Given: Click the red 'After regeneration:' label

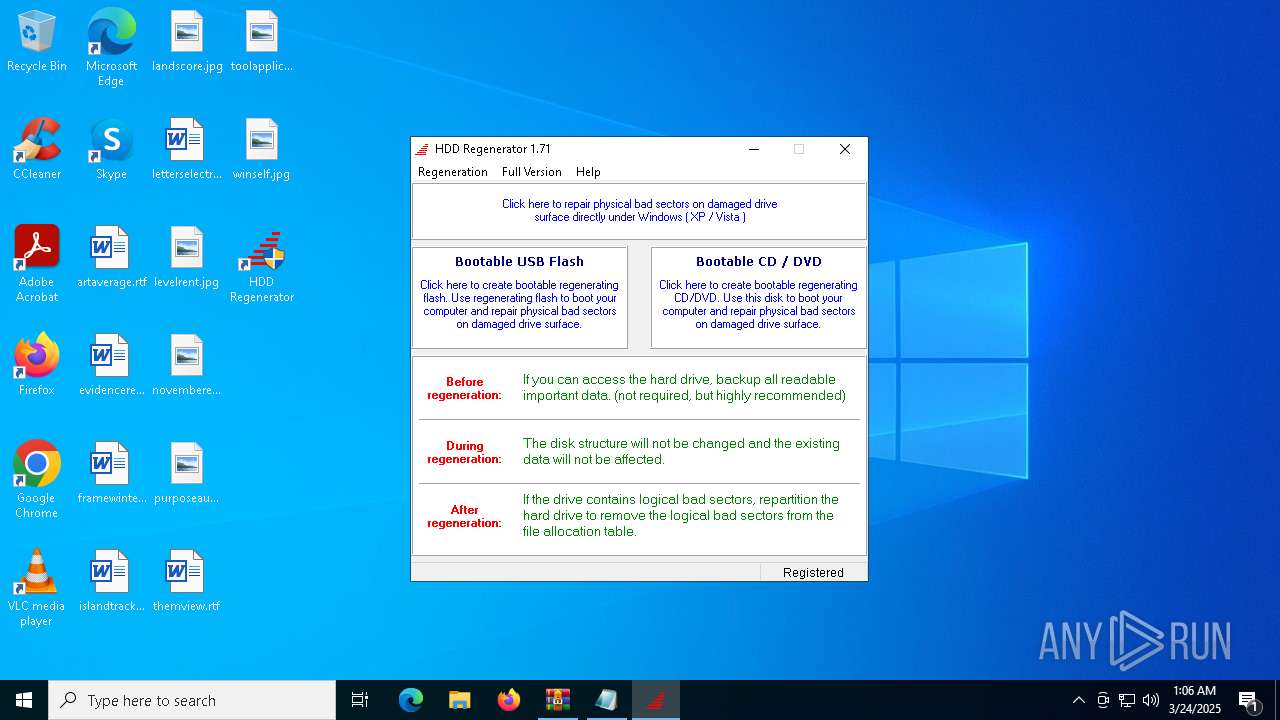Looking at the screenshot, I should coord(464,516).
